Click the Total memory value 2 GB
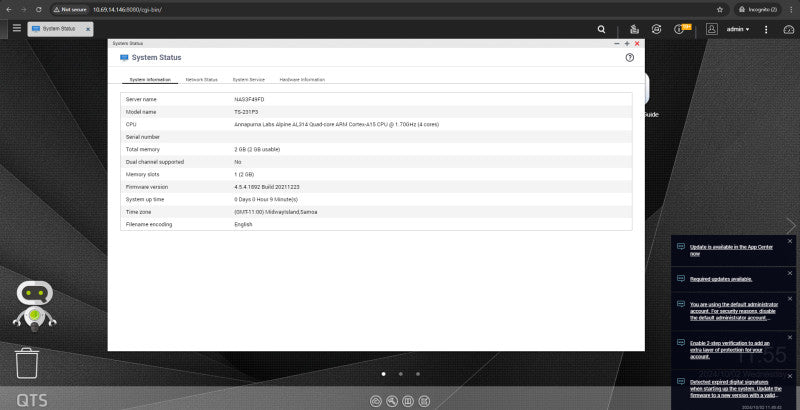 257,149
